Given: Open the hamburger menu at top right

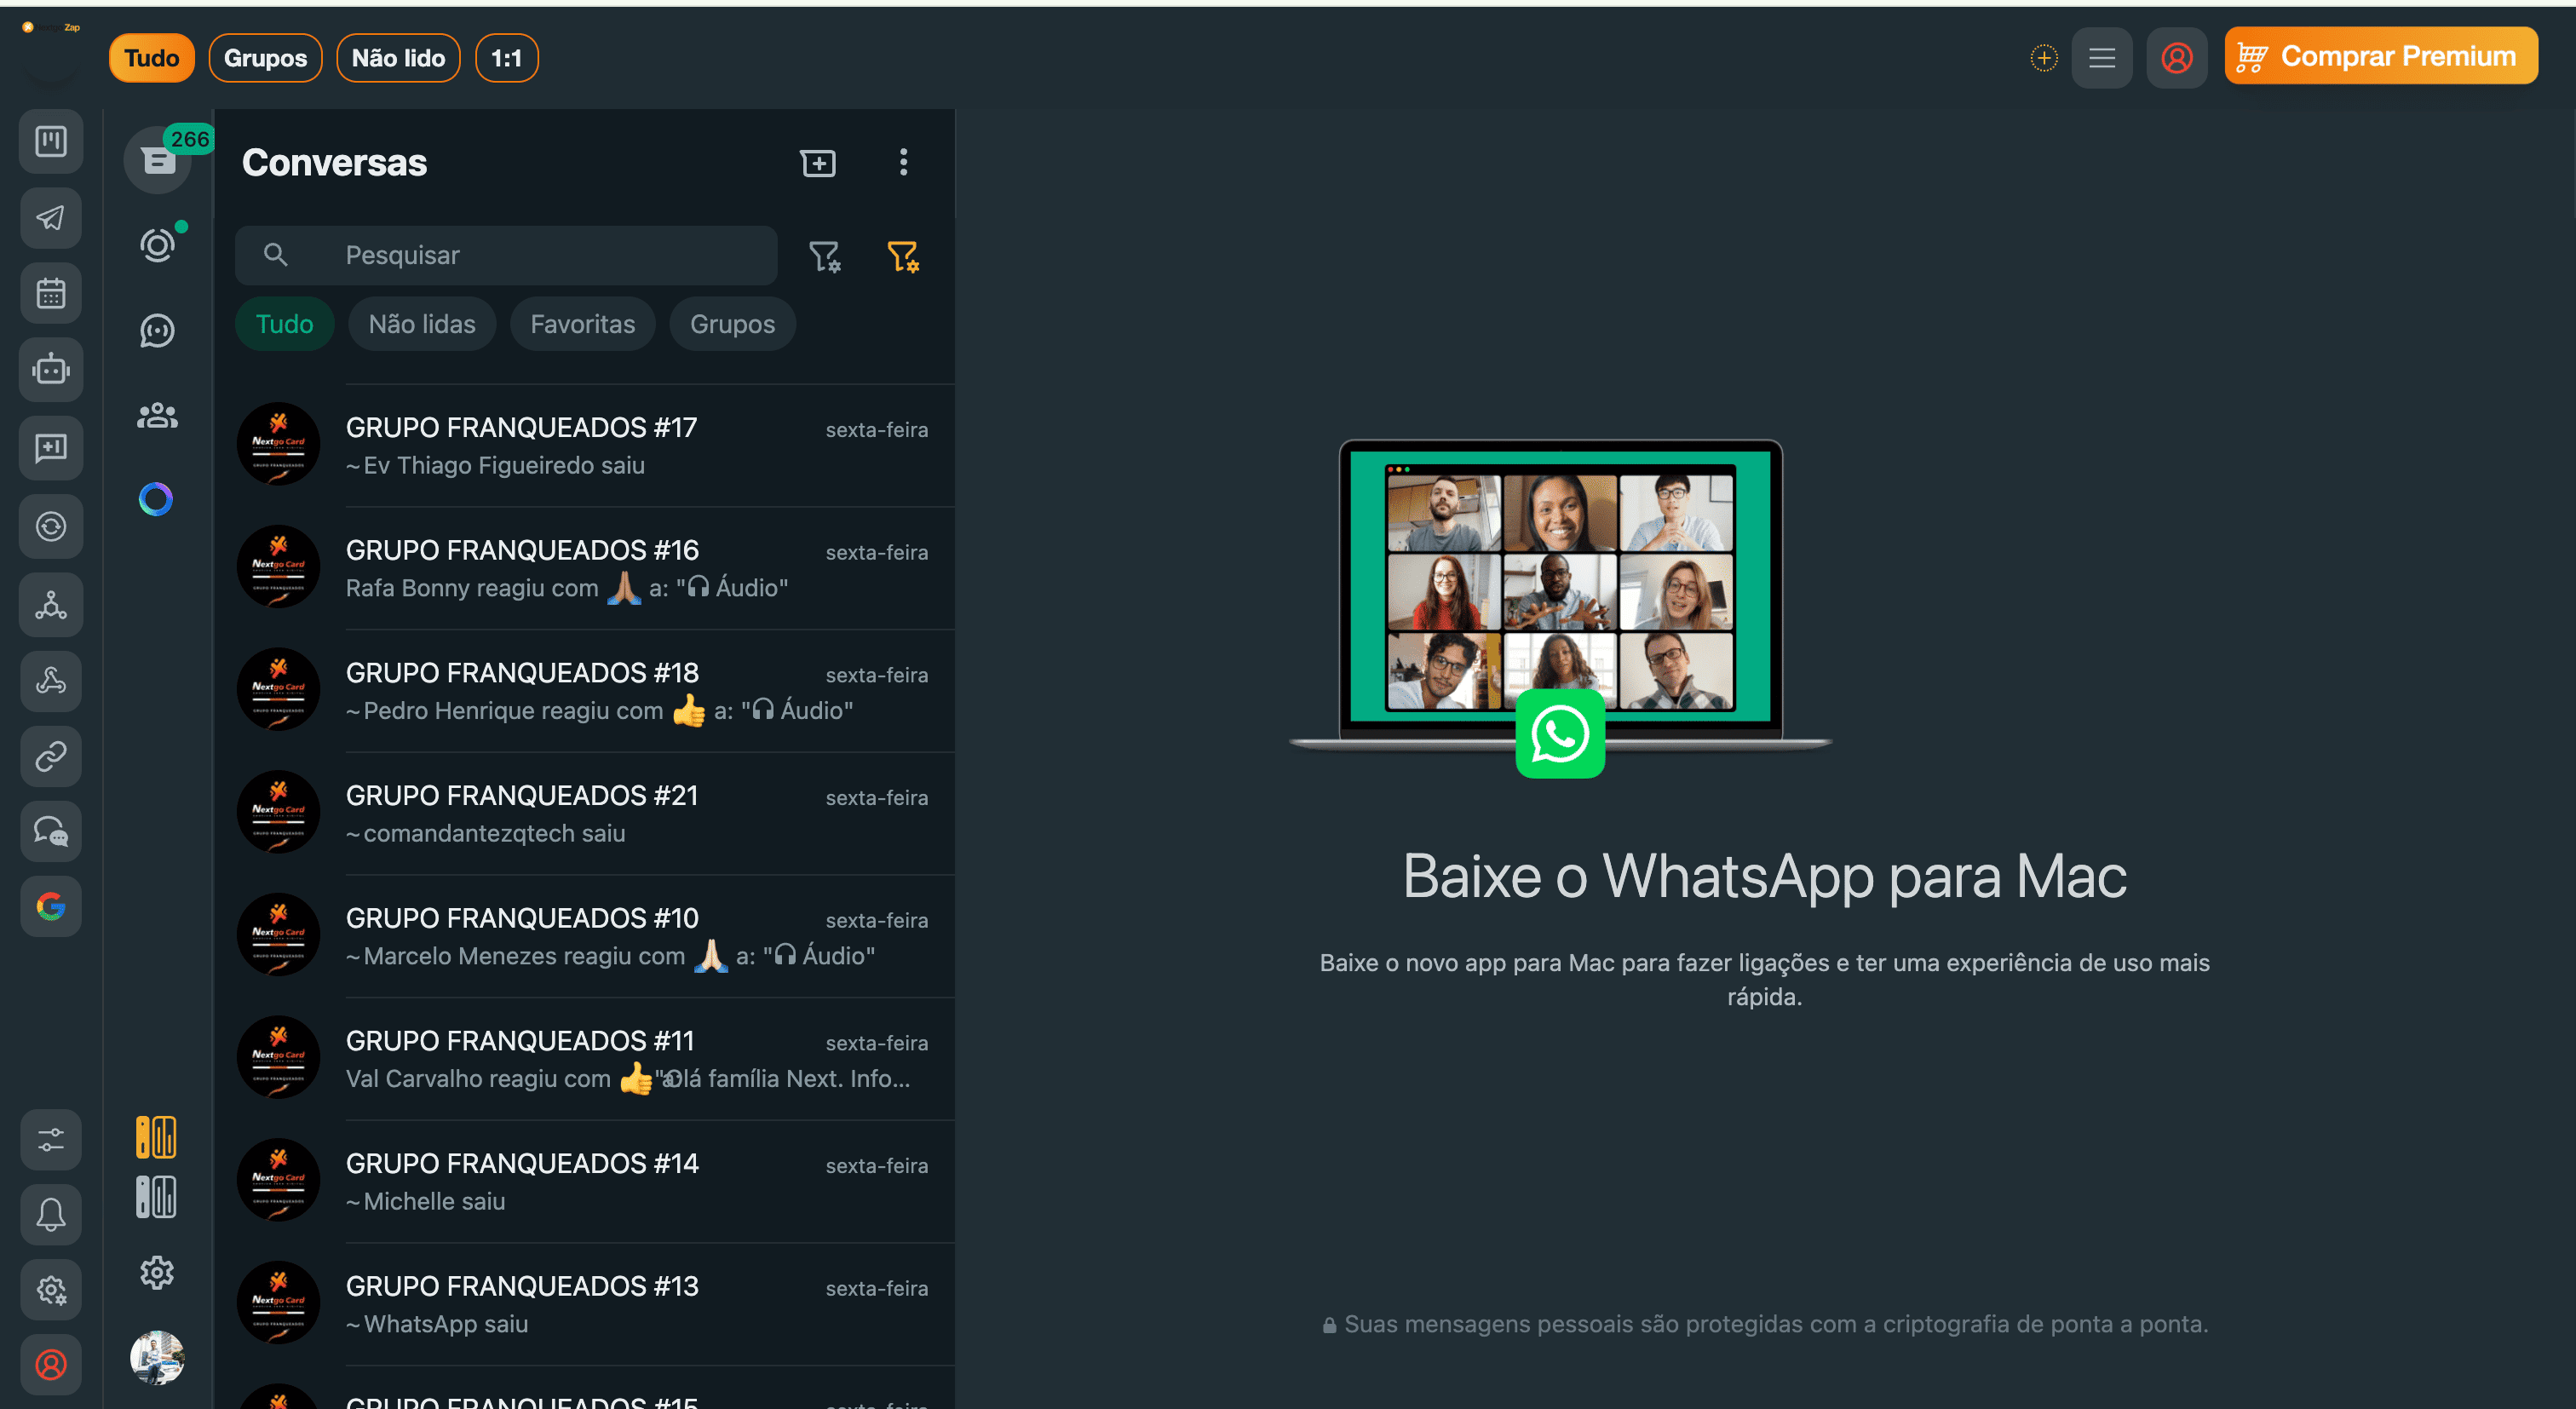Looking at the screenshot, I should (2102, 57).
